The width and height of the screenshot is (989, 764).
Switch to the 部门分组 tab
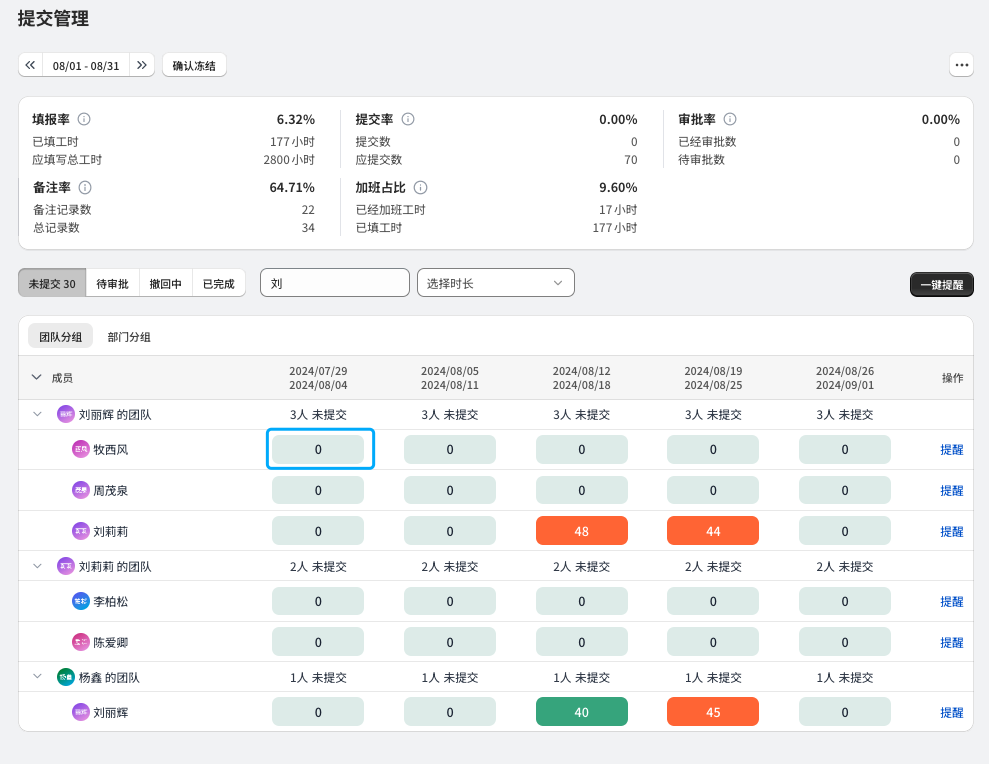pyautogui.click(x=129, y=336)
